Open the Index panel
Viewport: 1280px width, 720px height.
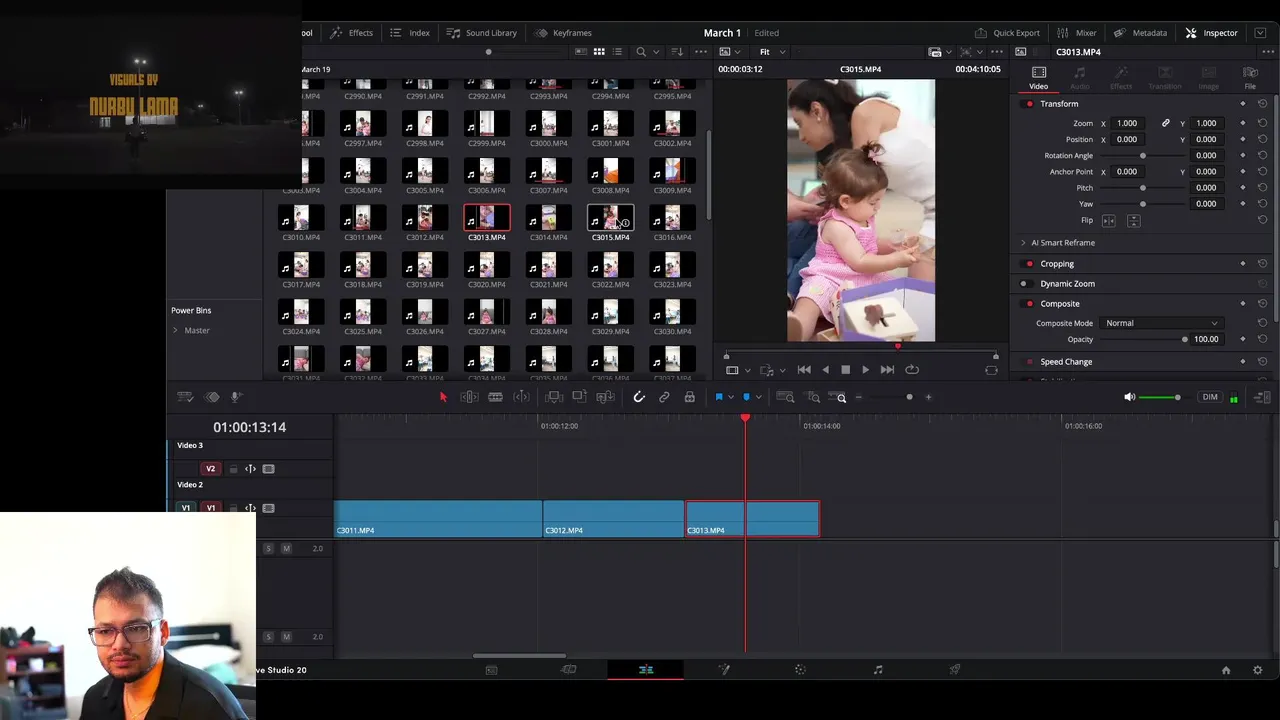410,33
